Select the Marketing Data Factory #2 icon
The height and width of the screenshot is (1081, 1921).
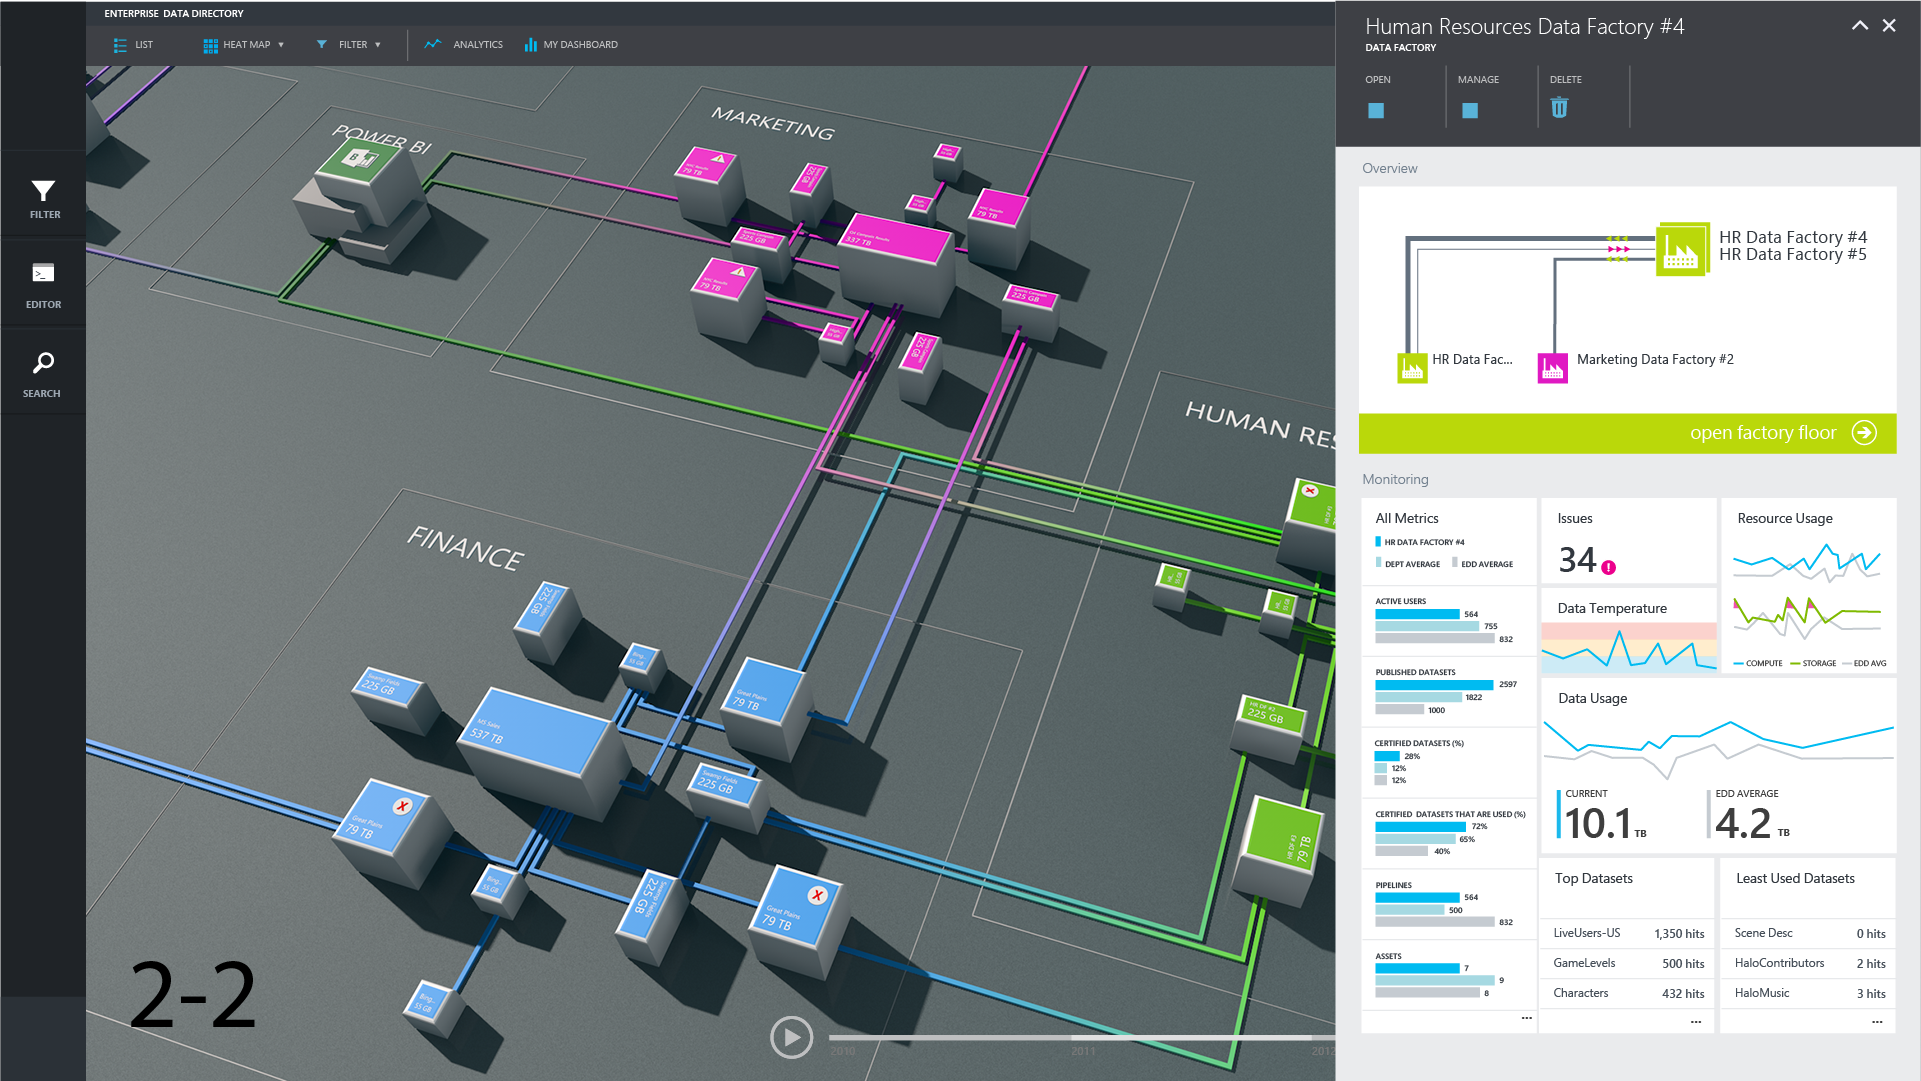coord(1552,368)
